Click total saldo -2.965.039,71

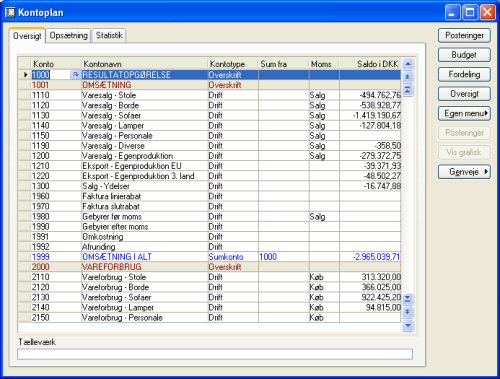pyautogui.click(x=376, y=257)
